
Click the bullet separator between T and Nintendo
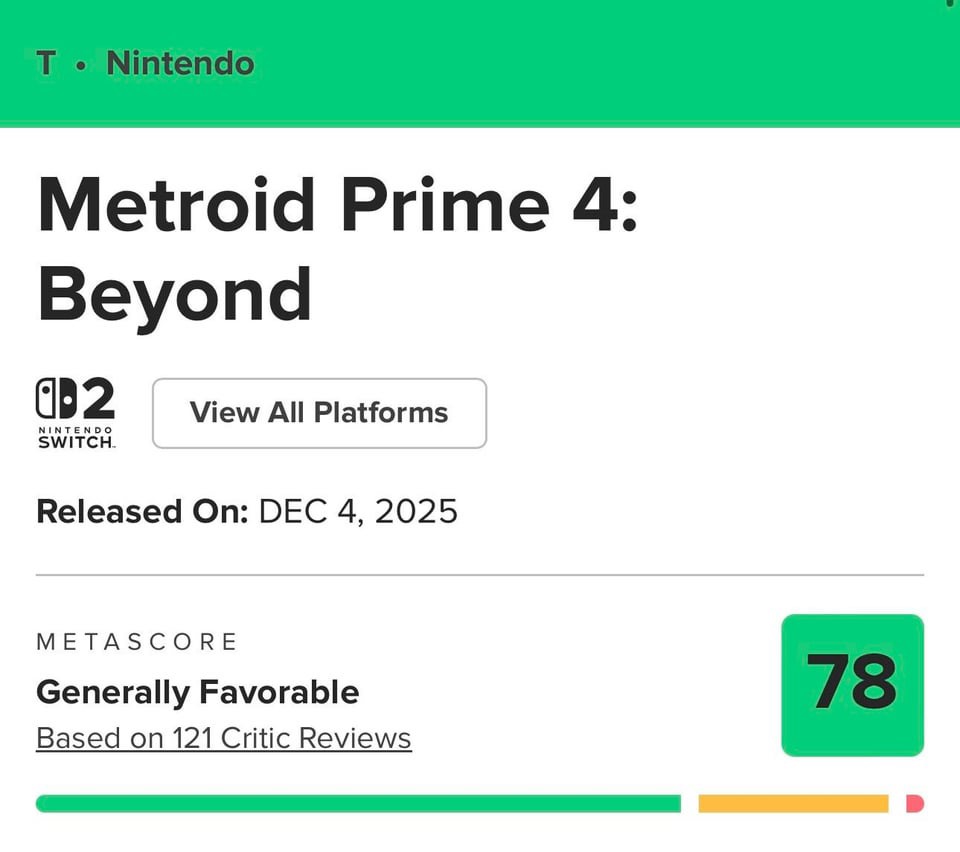82,65
